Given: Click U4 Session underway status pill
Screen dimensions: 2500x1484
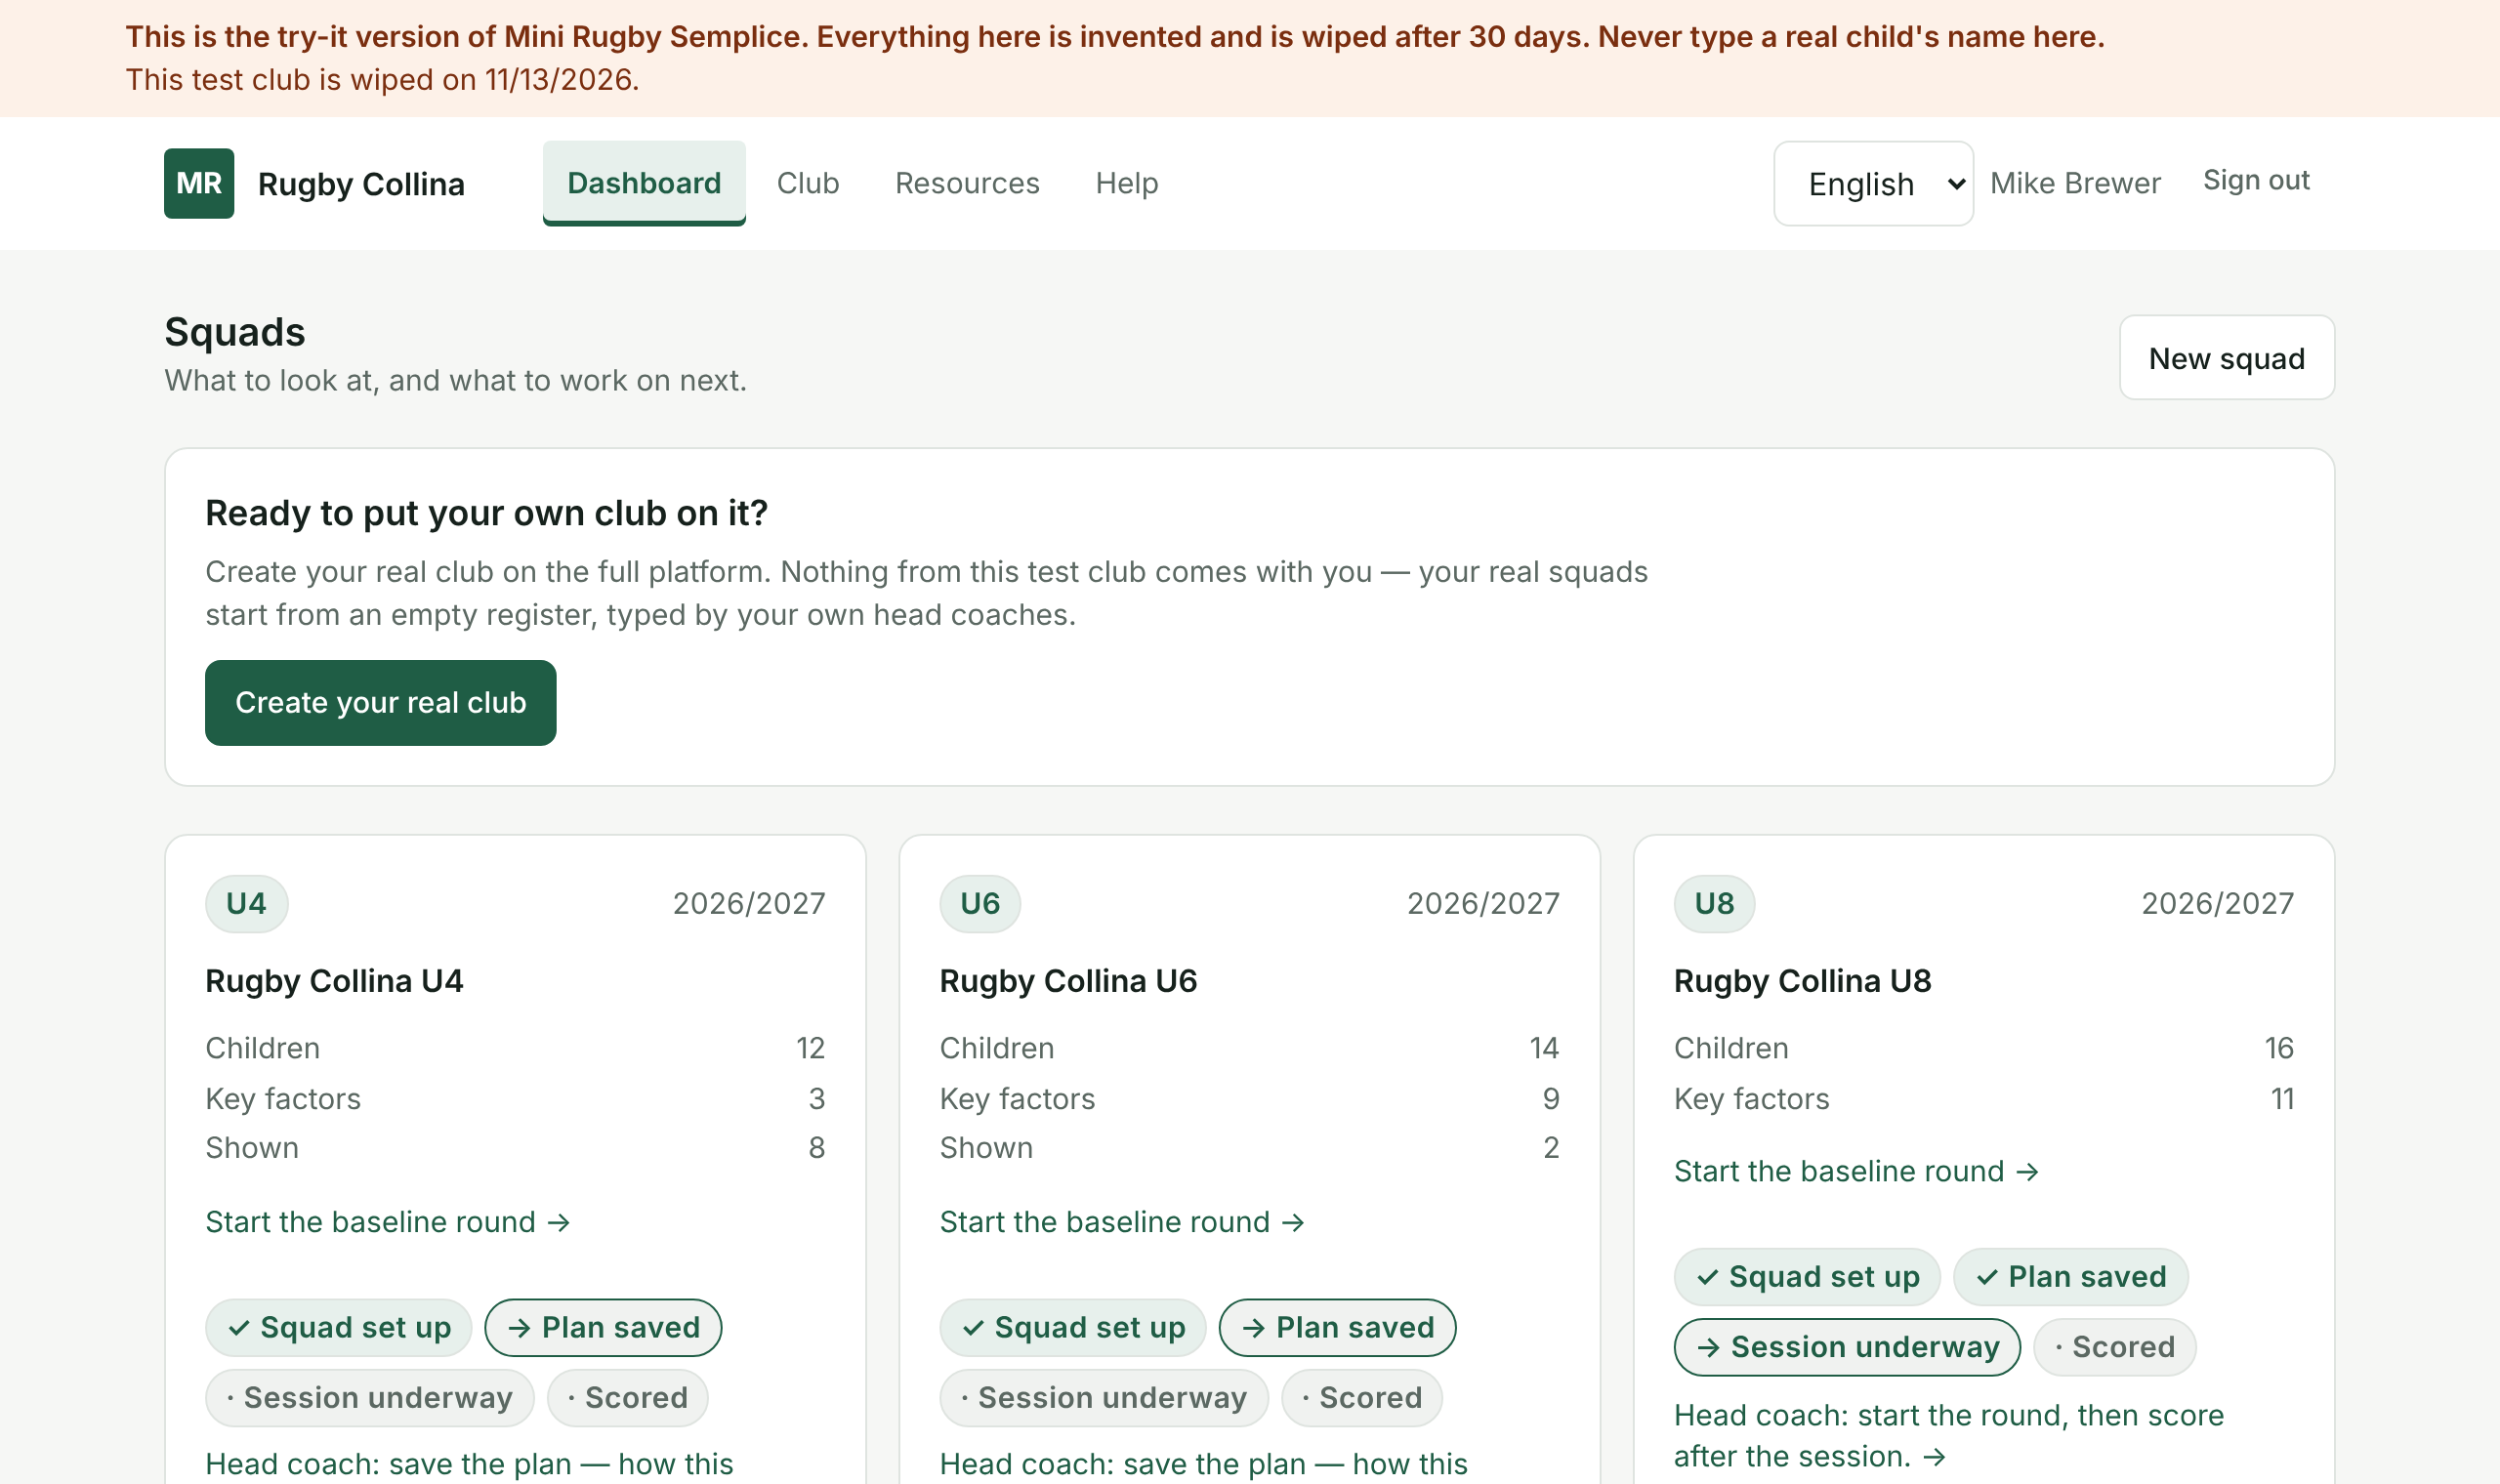Looking at the screenshot, I should [369, 1397].
